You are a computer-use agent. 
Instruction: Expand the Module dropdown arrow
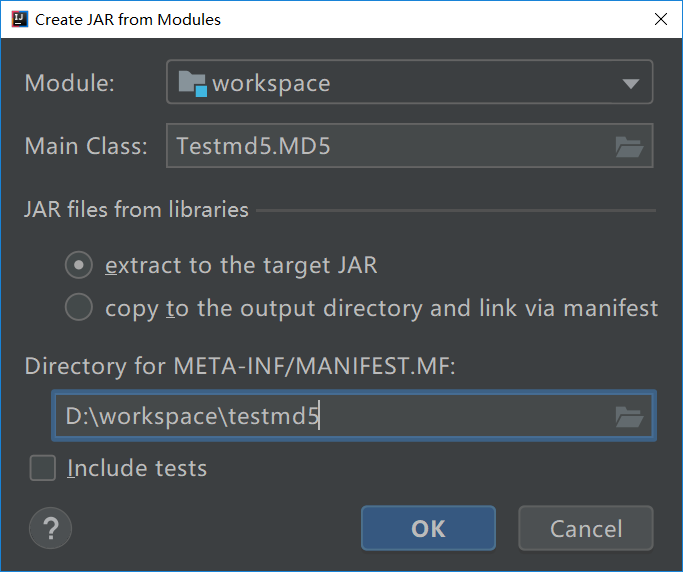[630, 84]
